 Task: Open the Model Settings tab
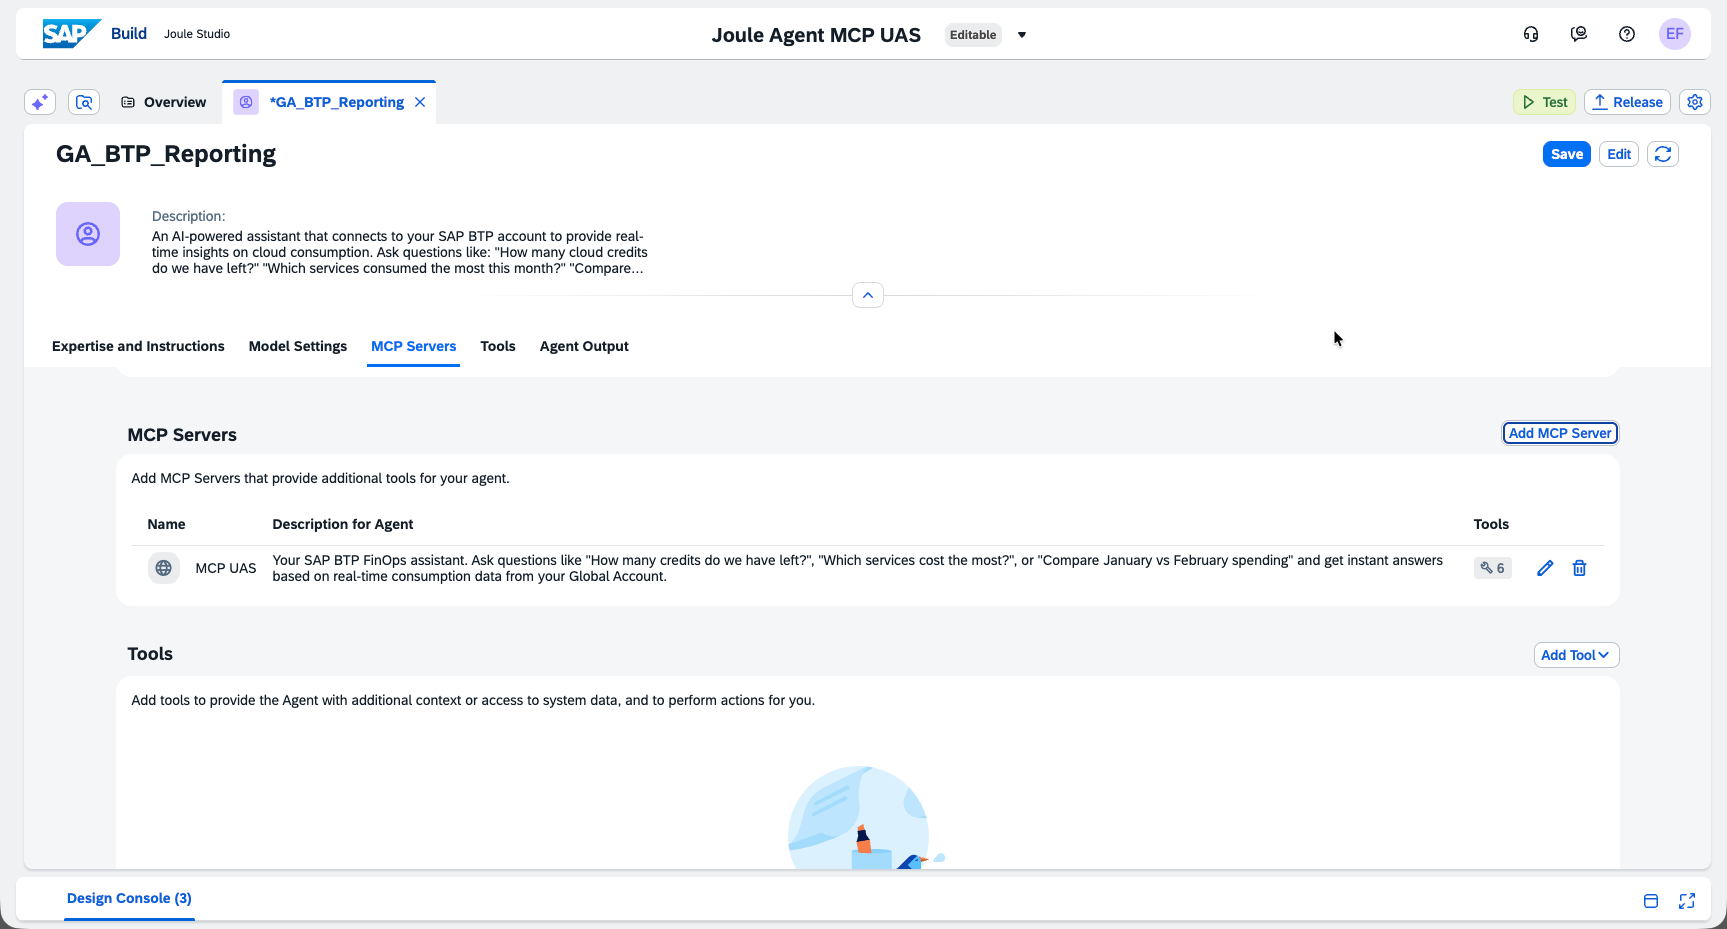coord(298,346)
